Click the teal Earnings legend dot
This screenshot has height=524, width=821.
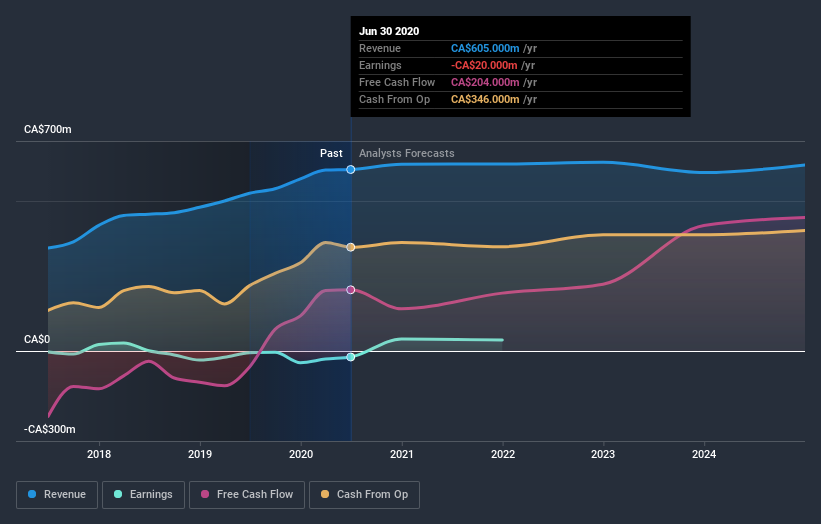tap(118, 494)
